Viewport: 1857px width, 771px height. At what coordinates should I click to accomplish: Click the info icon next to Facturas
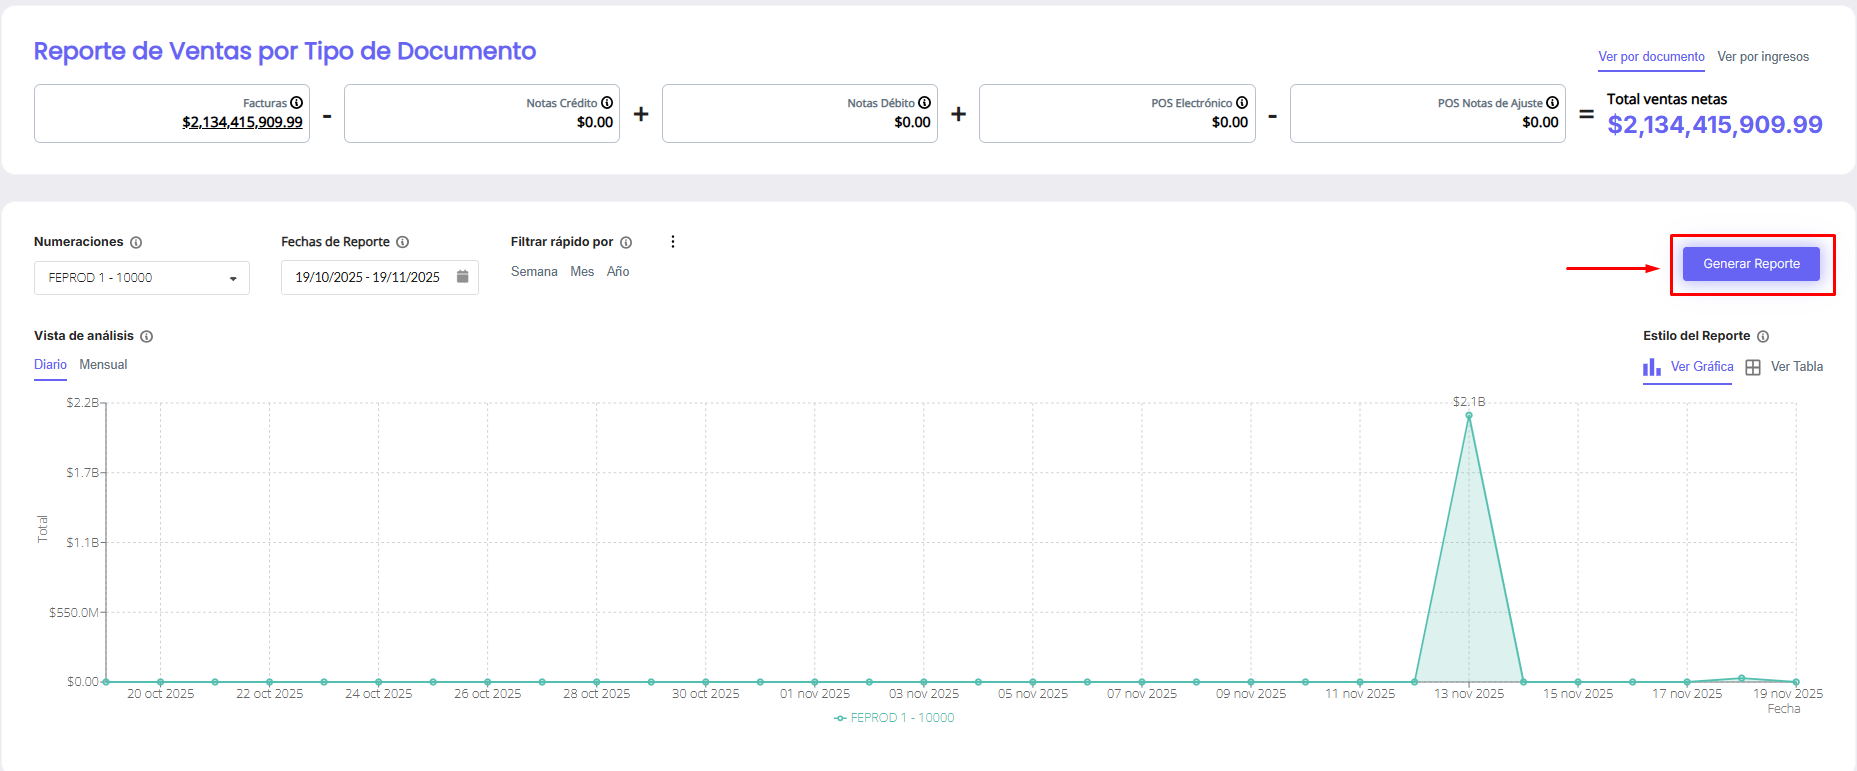[x=297, y=103]
